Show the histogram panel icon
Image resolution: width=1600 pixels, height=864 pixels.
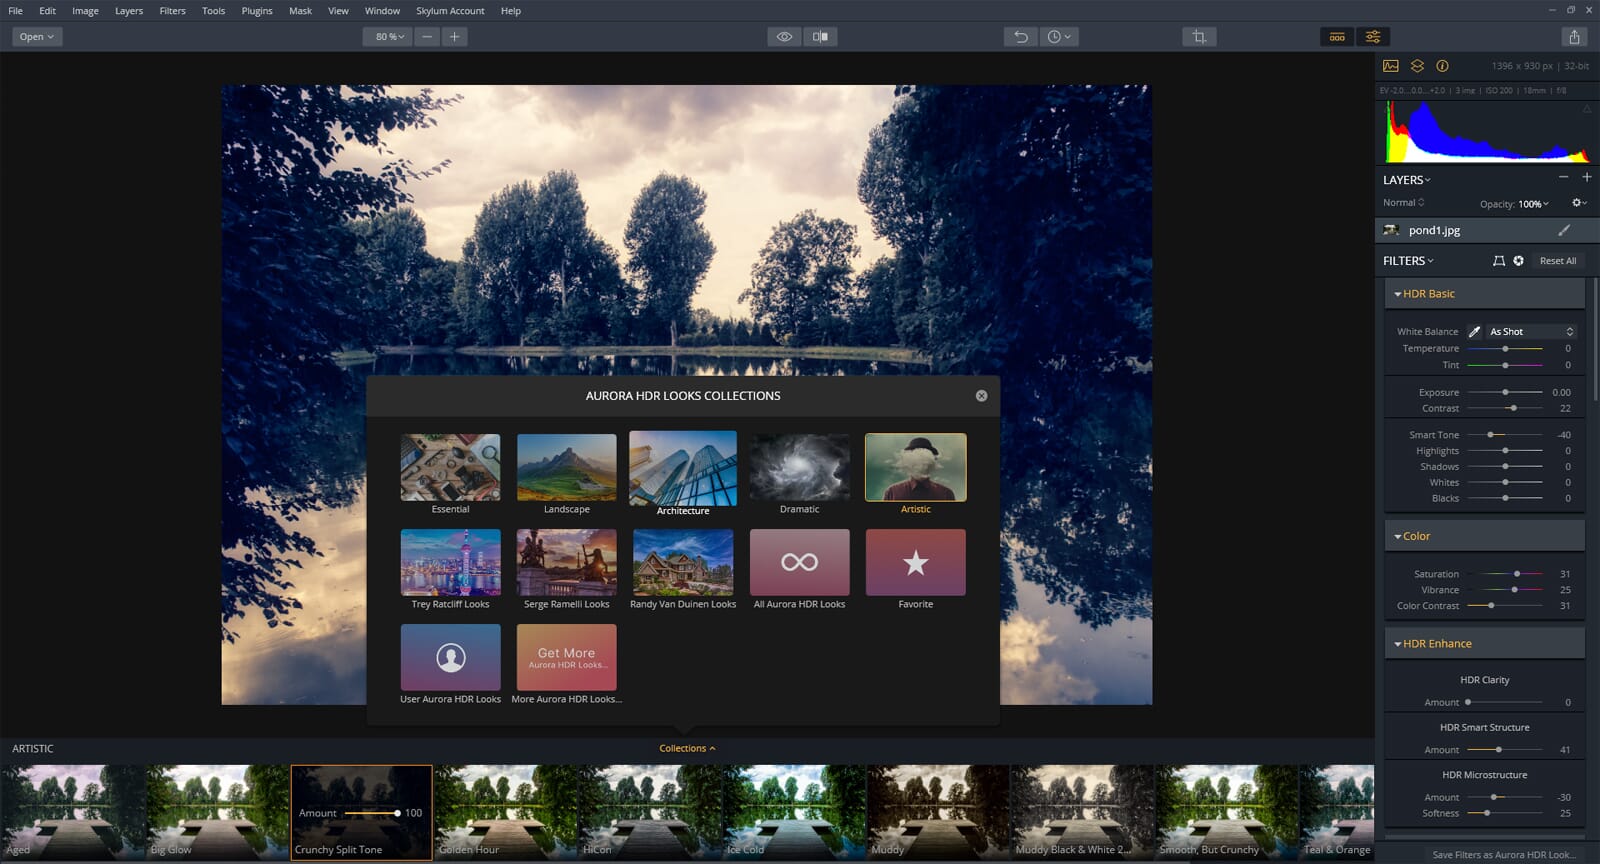(x=1391, y=66)
